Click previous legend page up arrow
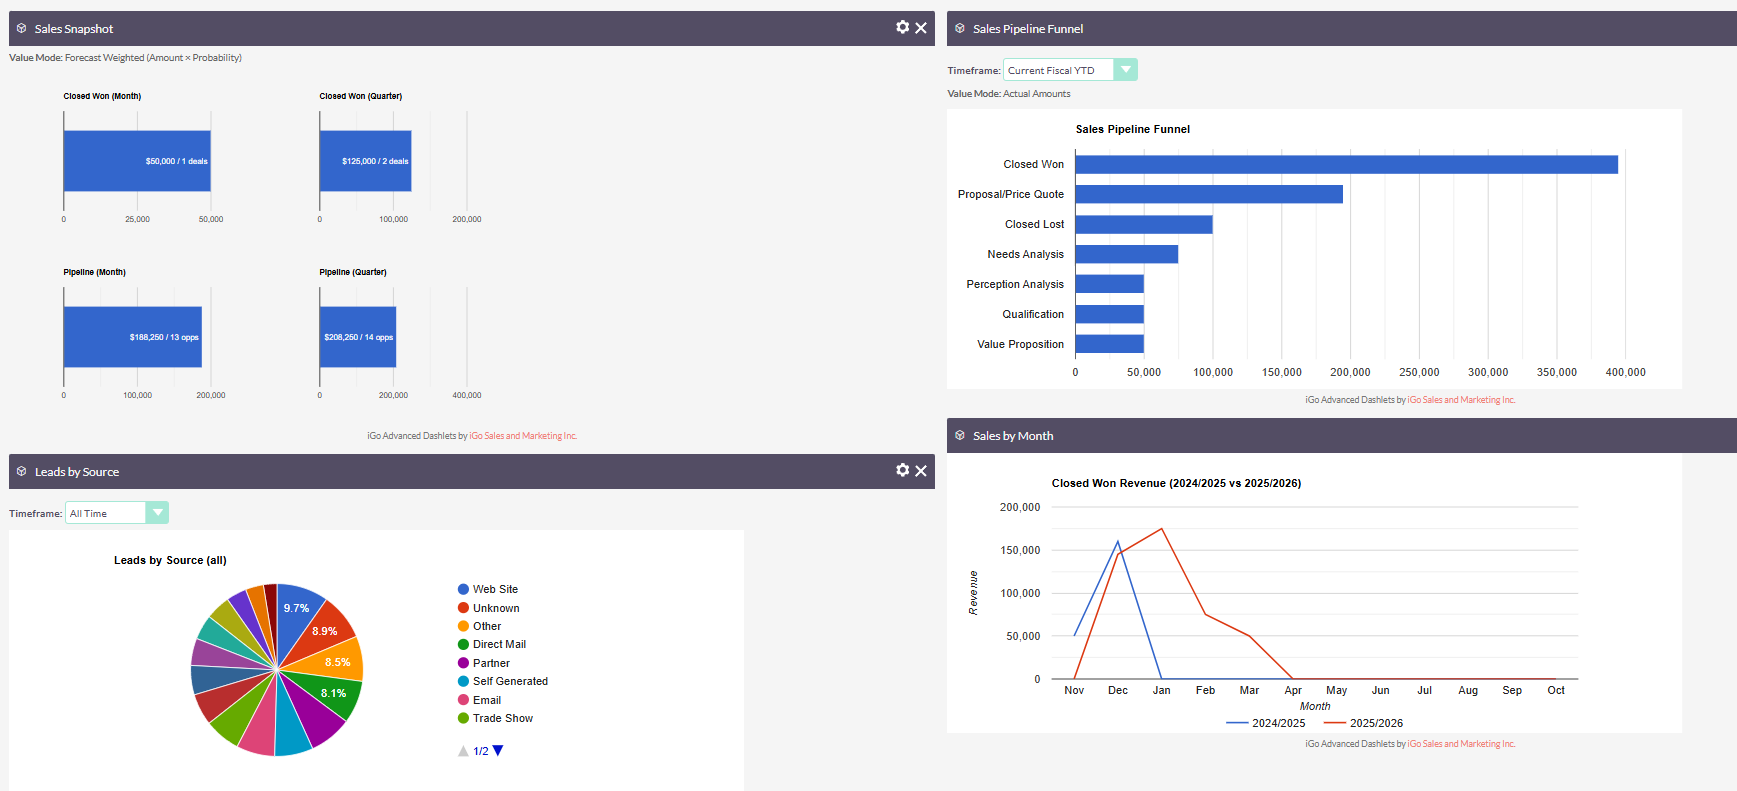 [463, 751]
